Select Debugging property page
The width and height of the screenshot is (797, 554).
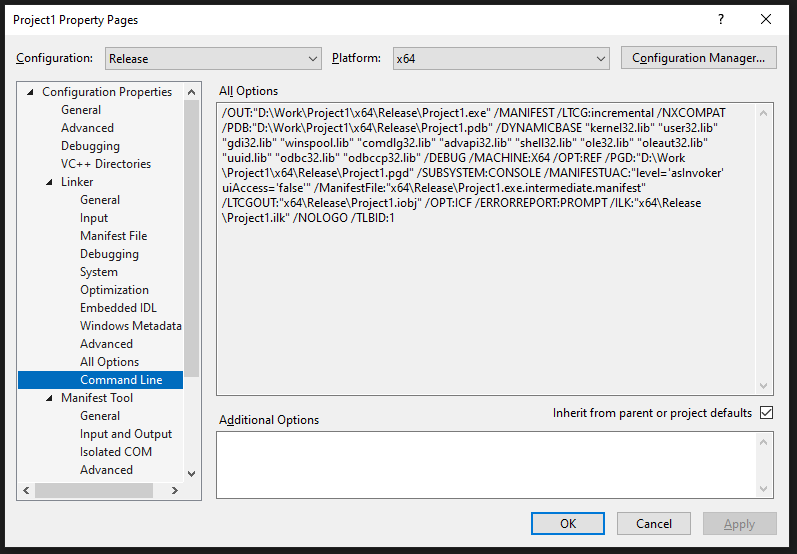[90, 146]
